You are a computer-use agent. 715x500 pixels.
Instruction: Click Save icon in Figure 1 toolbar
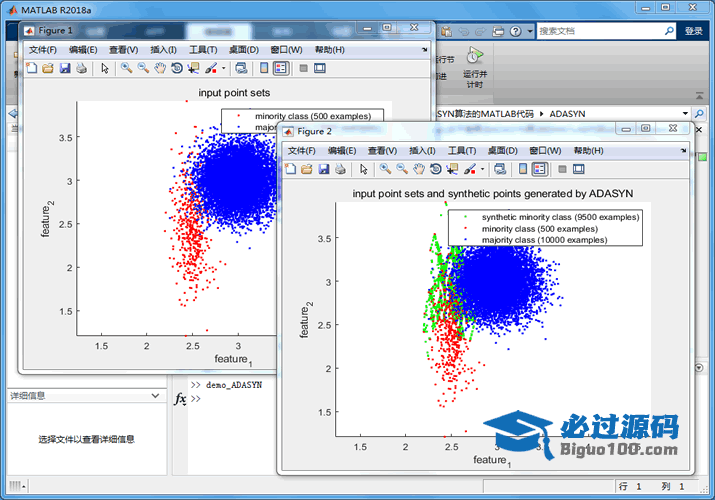pos(65,68)
